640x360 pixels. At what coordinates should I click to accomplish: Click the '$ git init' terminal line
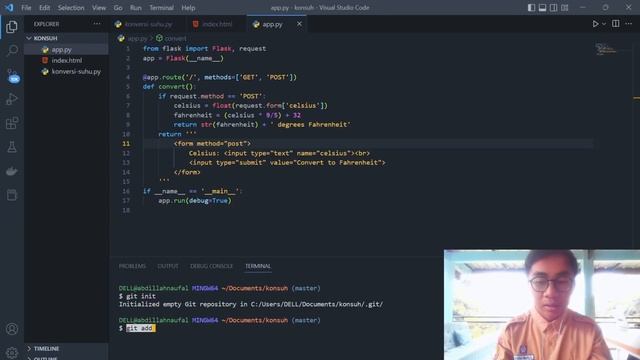coord(137,296)
